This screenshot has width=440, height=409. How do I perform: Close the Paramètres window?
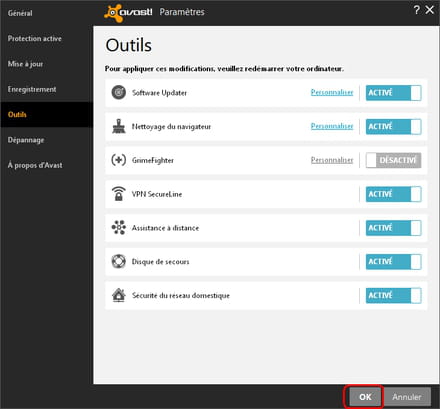[430, 10]
